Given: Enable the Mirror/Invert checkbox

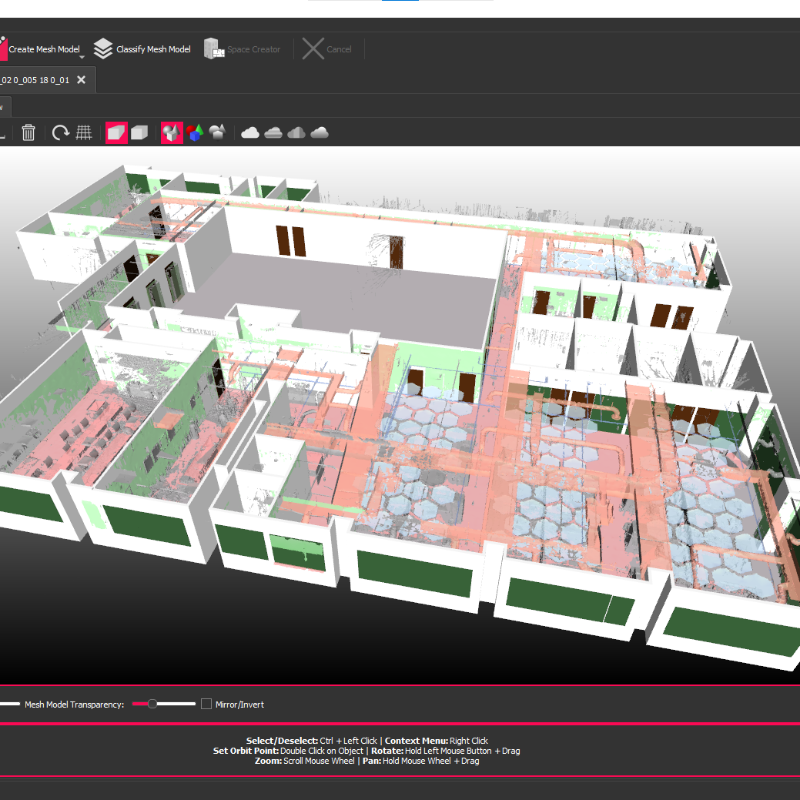Looking at the screenshot, I should click(x=205, y=704).
